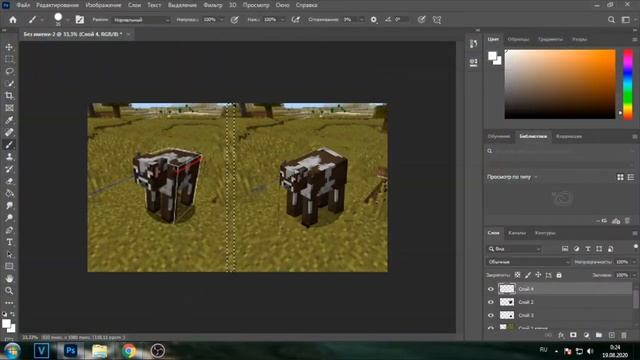The image size is (640, 360).
Task: Select the Paint Bucket tool
Action: pyautogui.click(x=9, y=193)
